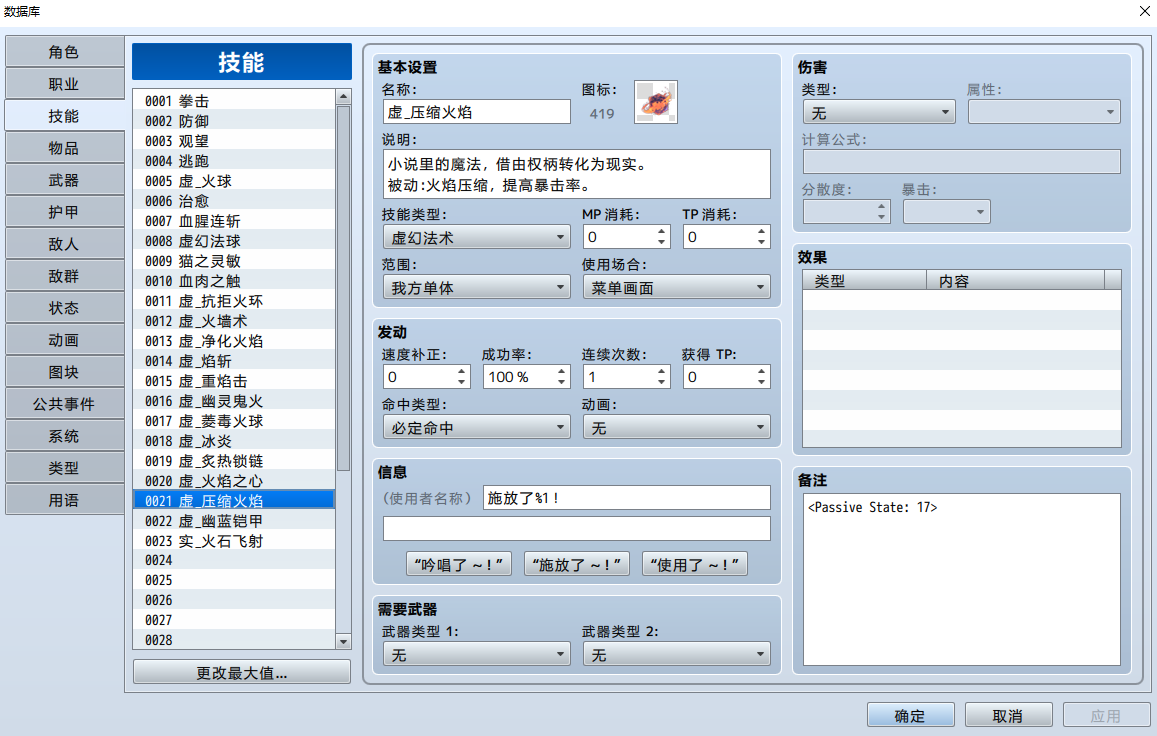Confirm changes with the 确定 button

click(x=911, y=715)
